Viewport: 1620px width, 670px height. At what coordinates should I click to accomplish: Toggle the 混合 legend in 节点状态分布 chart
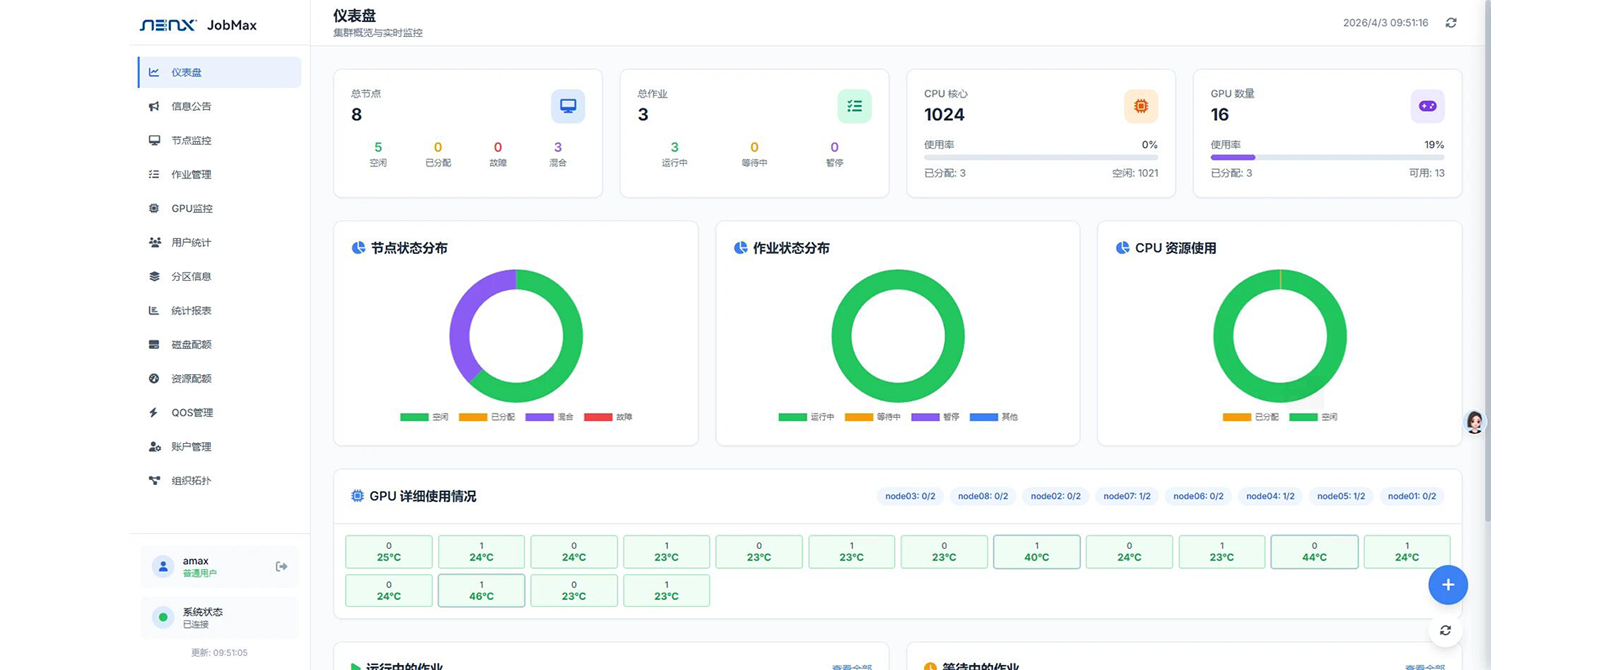(x=550, y=417)
